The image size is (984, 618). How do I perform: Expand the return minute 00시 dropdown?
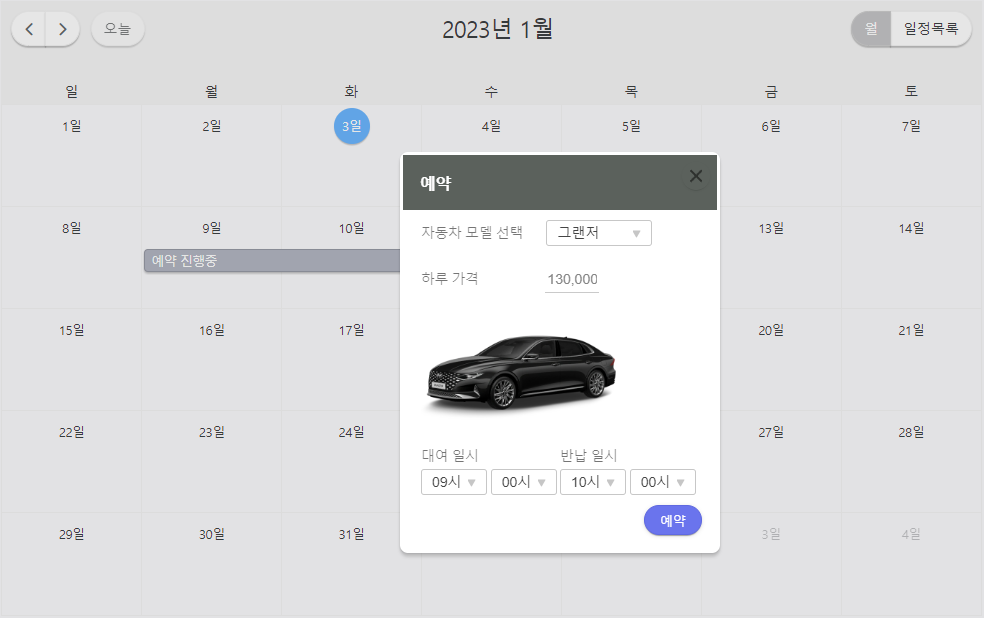point(662,482)
